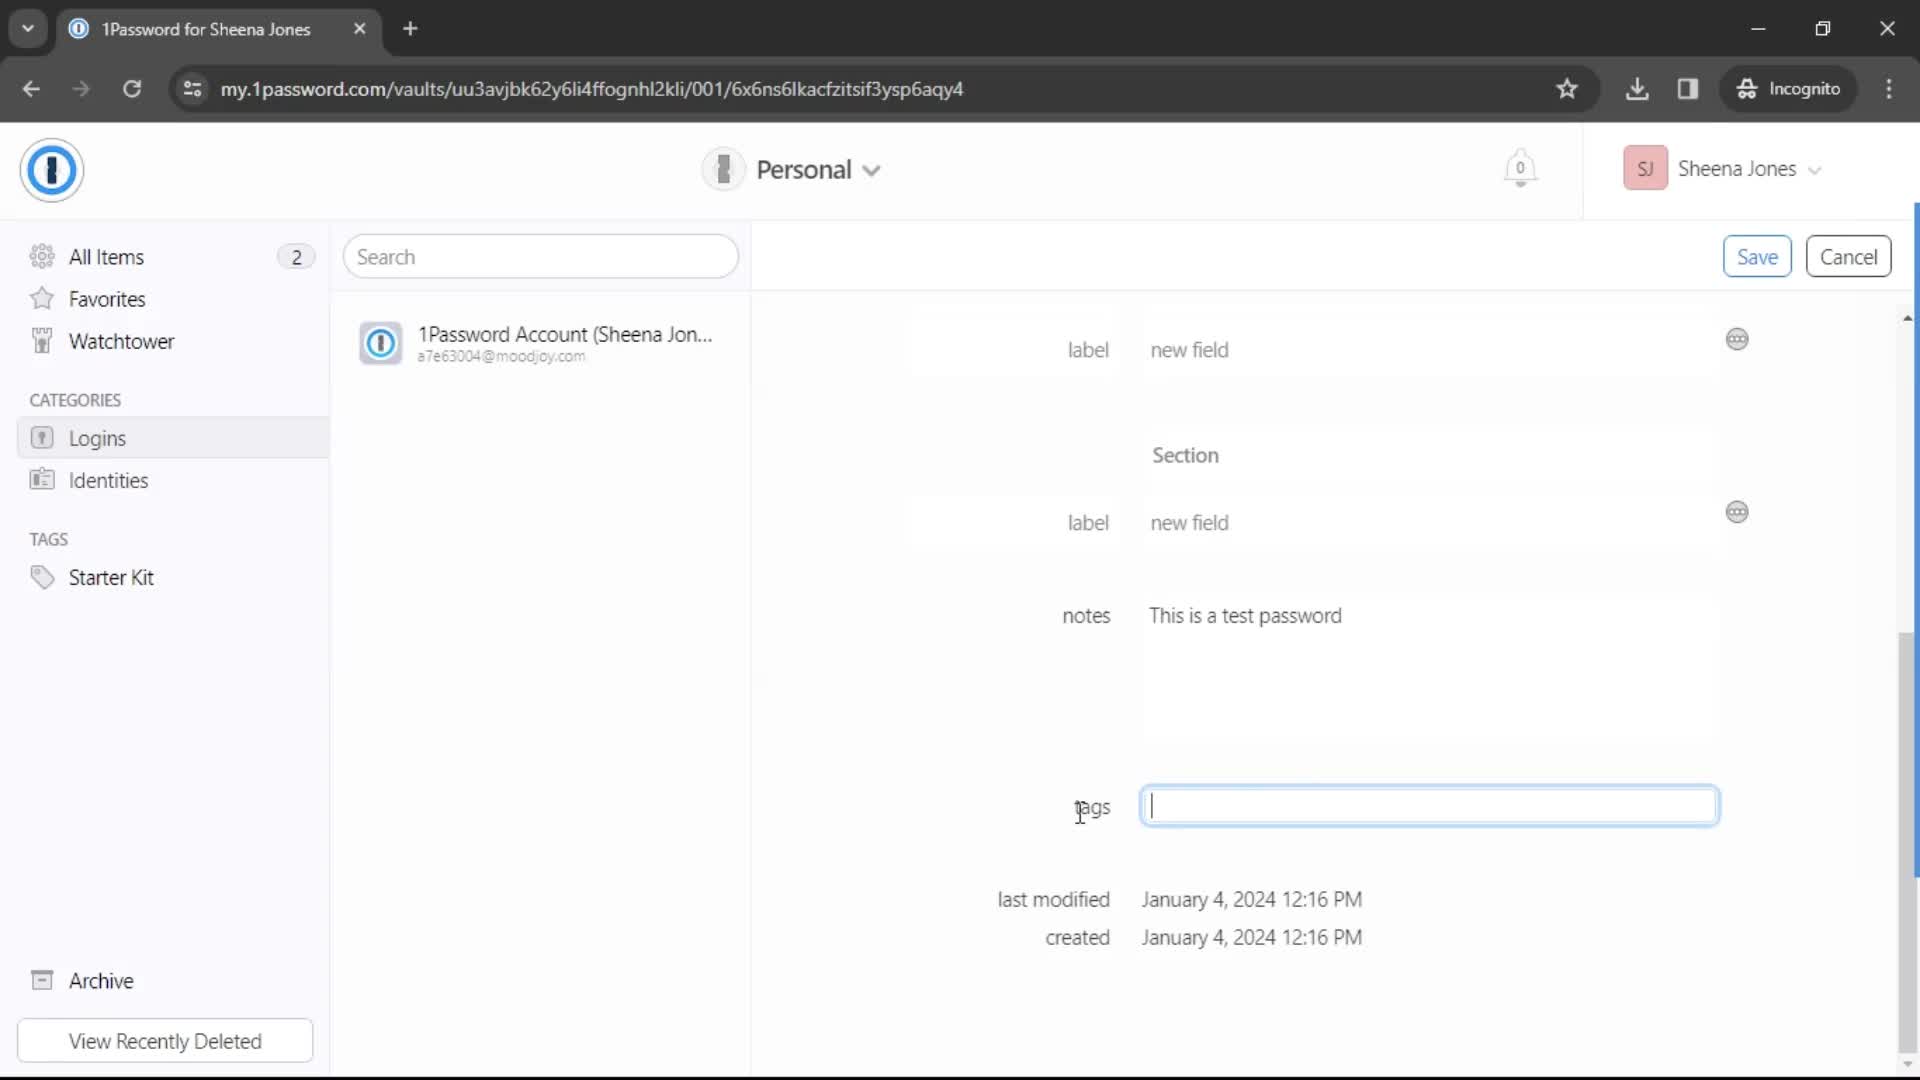Open View Recently Deleted section

164,1040
